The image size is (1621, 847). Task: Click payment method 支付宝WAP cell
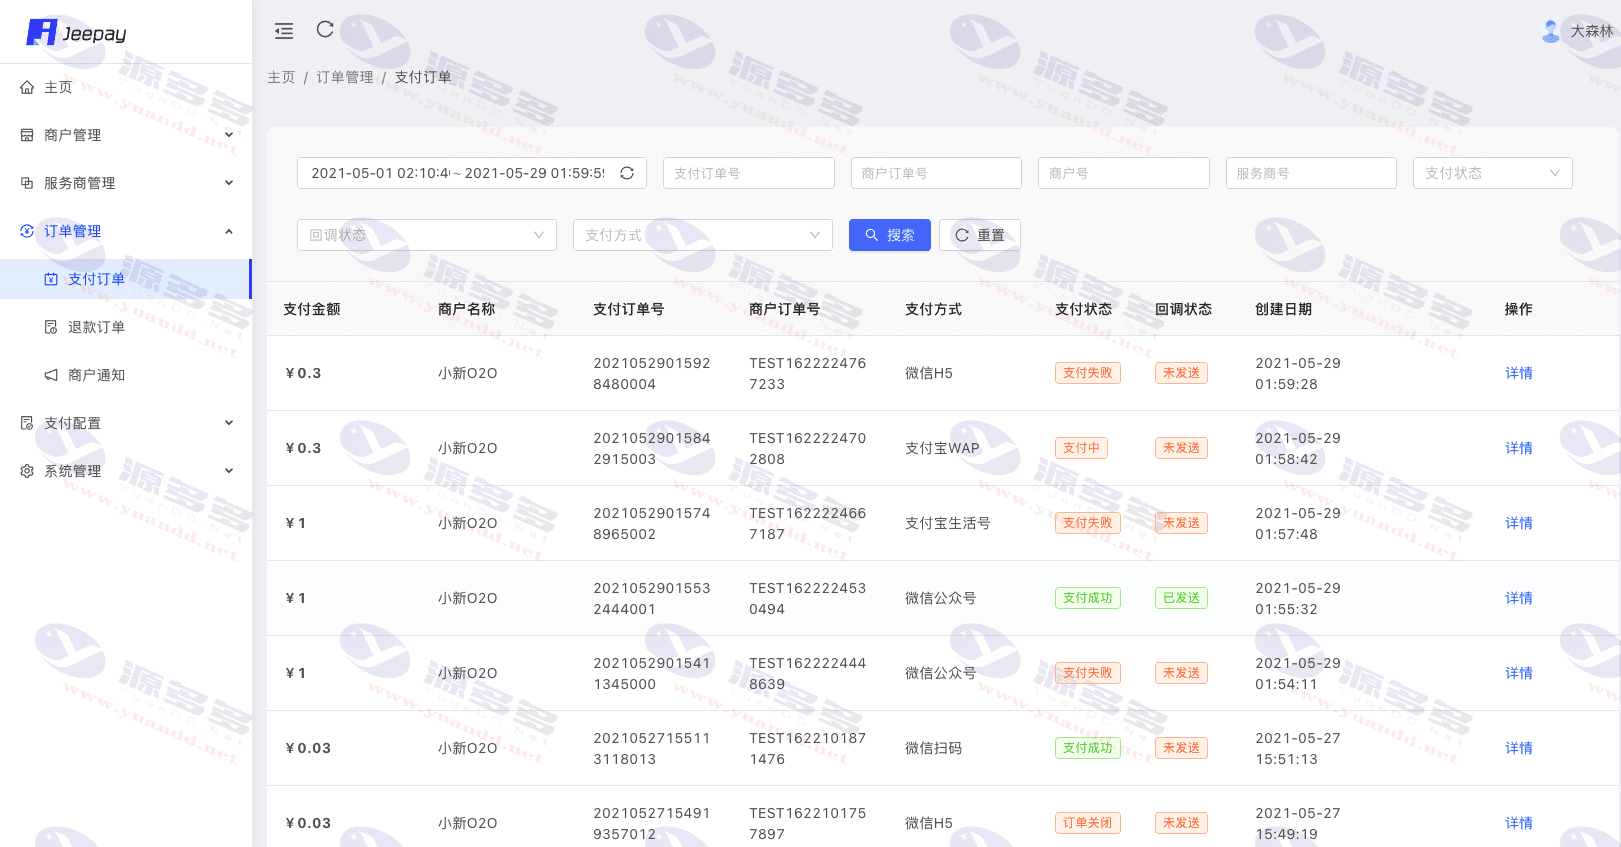[x=942, y=448]
